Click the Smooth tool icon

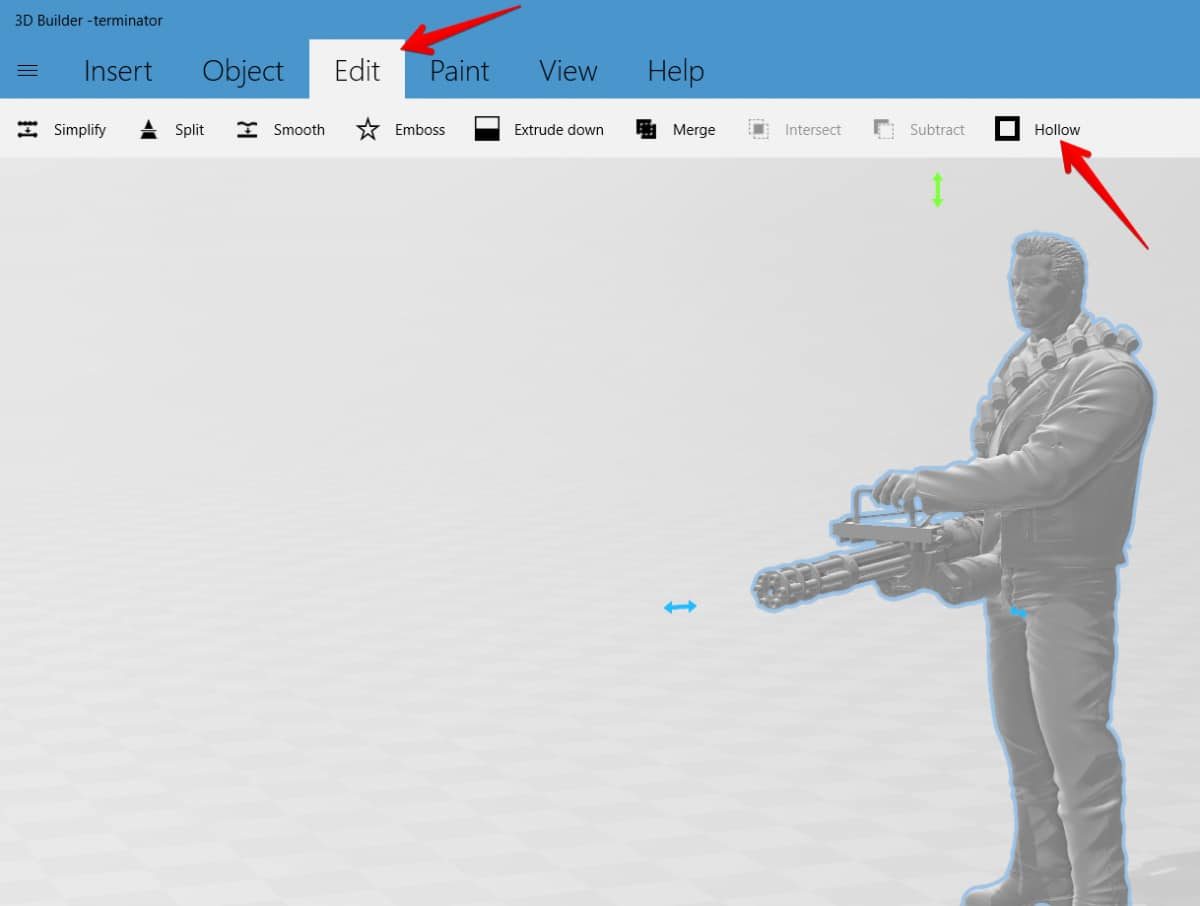click(x=247, y=129)
